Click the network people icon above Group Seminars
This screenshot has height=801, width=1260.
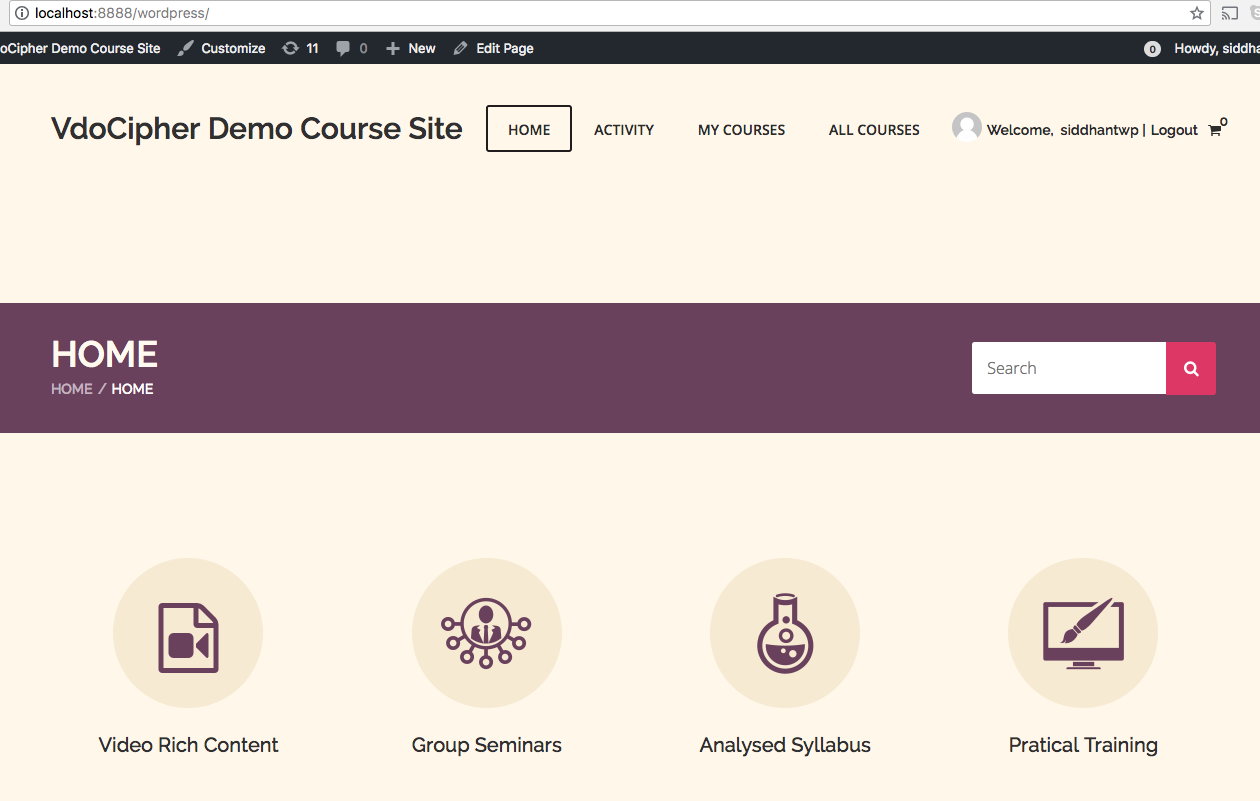[x=486, y=633]
